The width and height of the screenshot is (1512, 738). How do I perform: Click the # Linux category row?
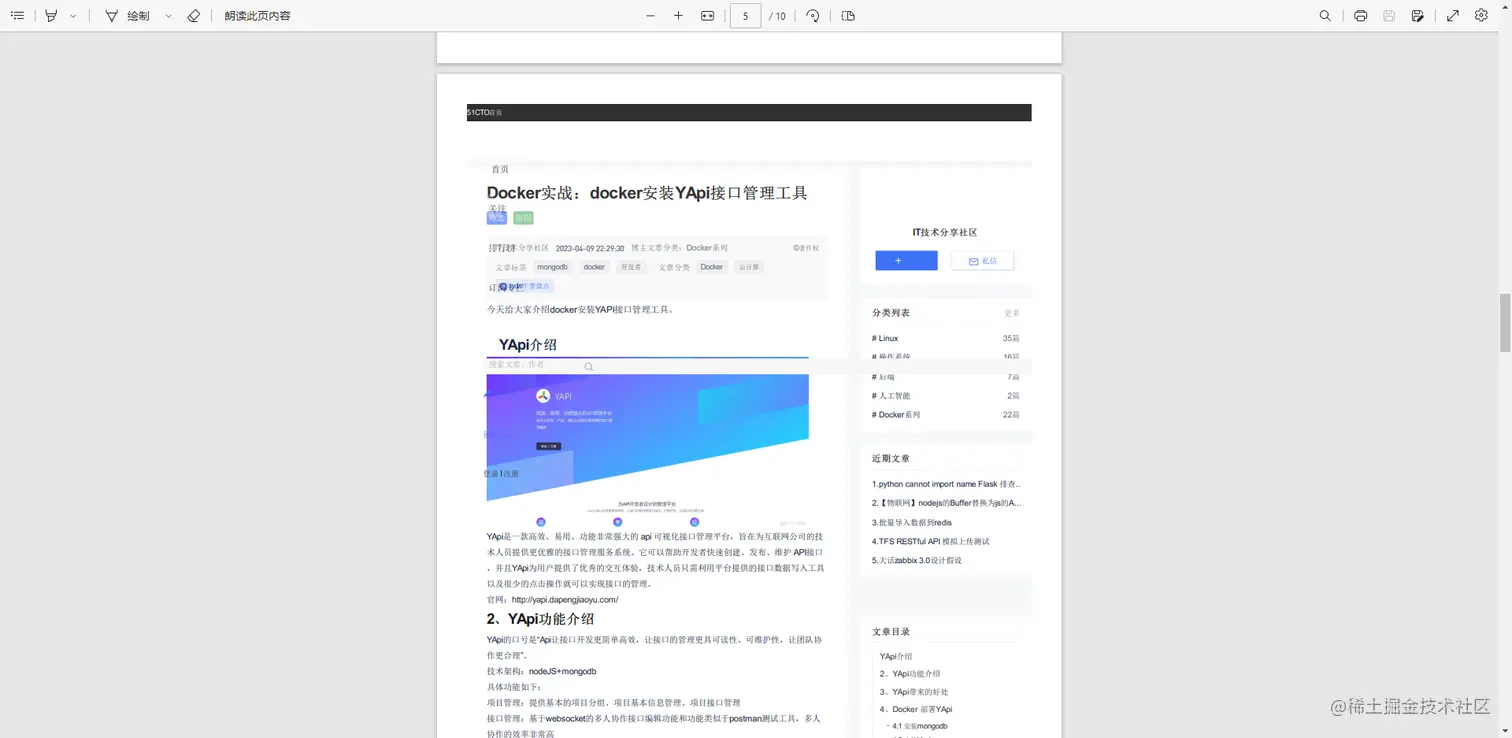(x=945, y=338)
